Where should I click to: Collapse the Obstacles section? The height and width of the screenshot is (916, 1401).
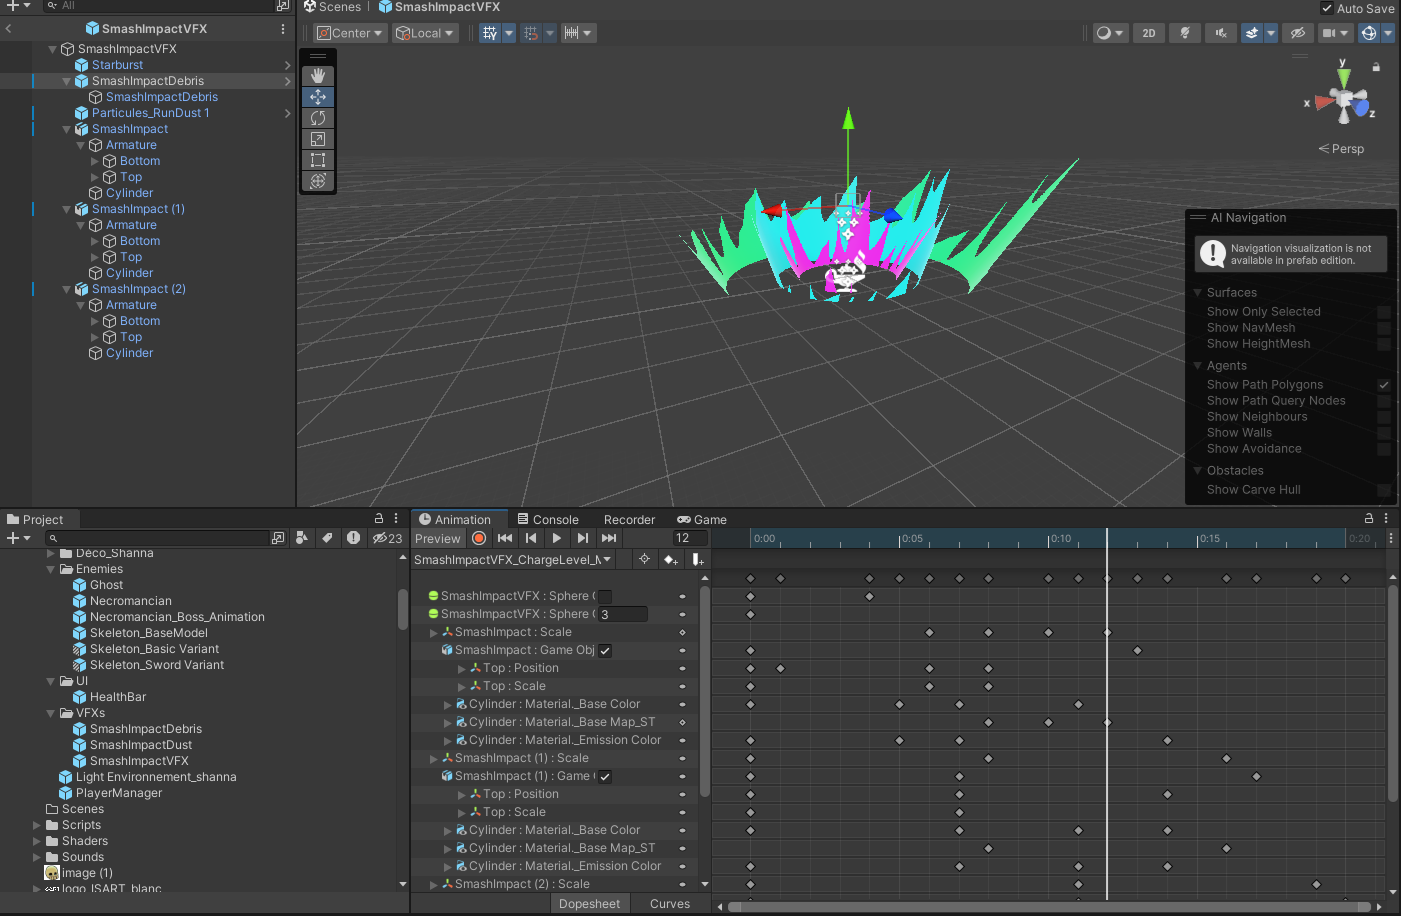[x=1198, y=471]
